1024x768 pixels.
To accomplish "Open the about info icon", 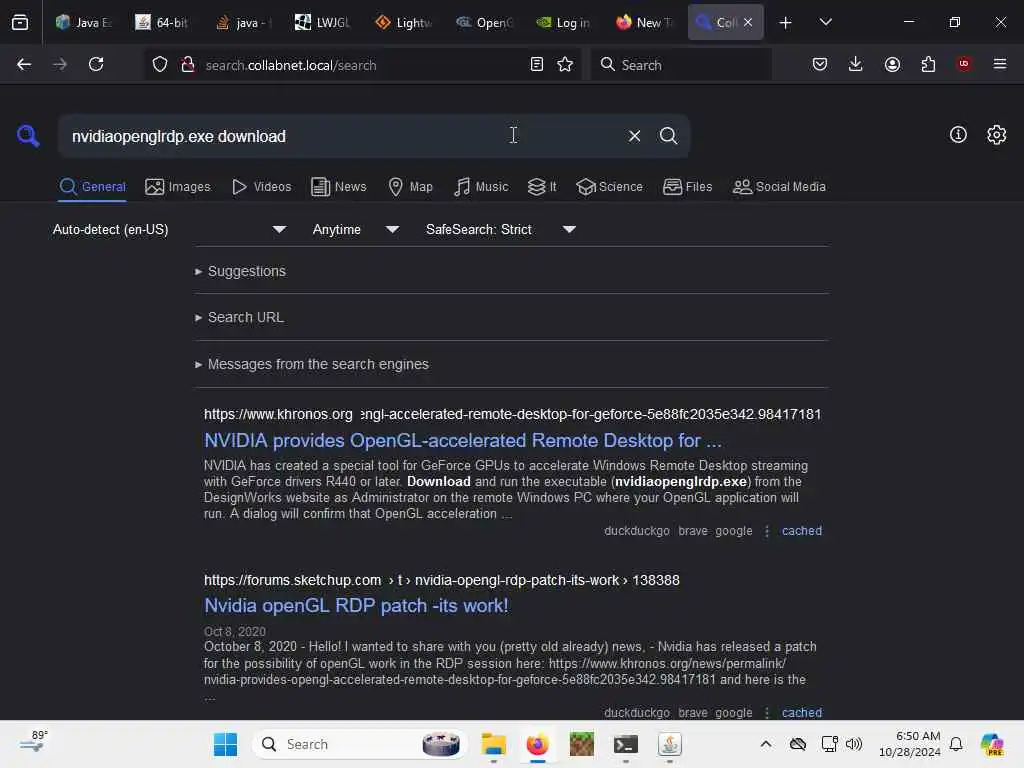I will point(958,135).
